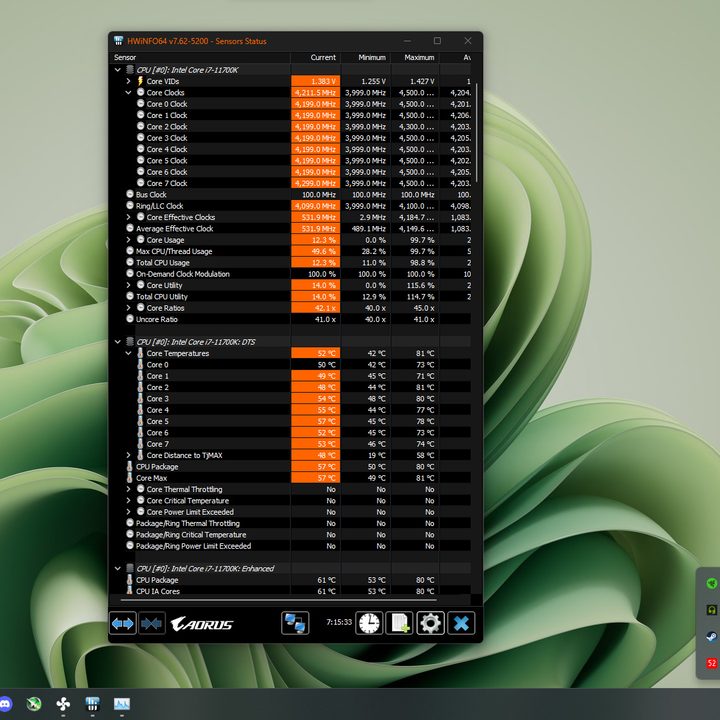720x720 pixels.
Task: Collapse the i7-11700K Enhanced group
Action: [x=118, y=568]
